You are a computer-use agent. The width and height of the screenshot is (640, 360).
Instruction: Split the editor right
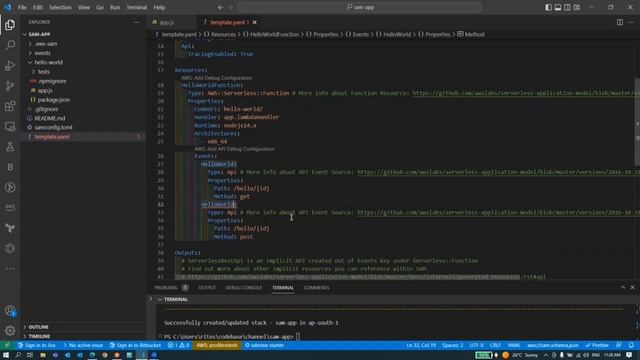pyautogui.click(x=620, y=22)
